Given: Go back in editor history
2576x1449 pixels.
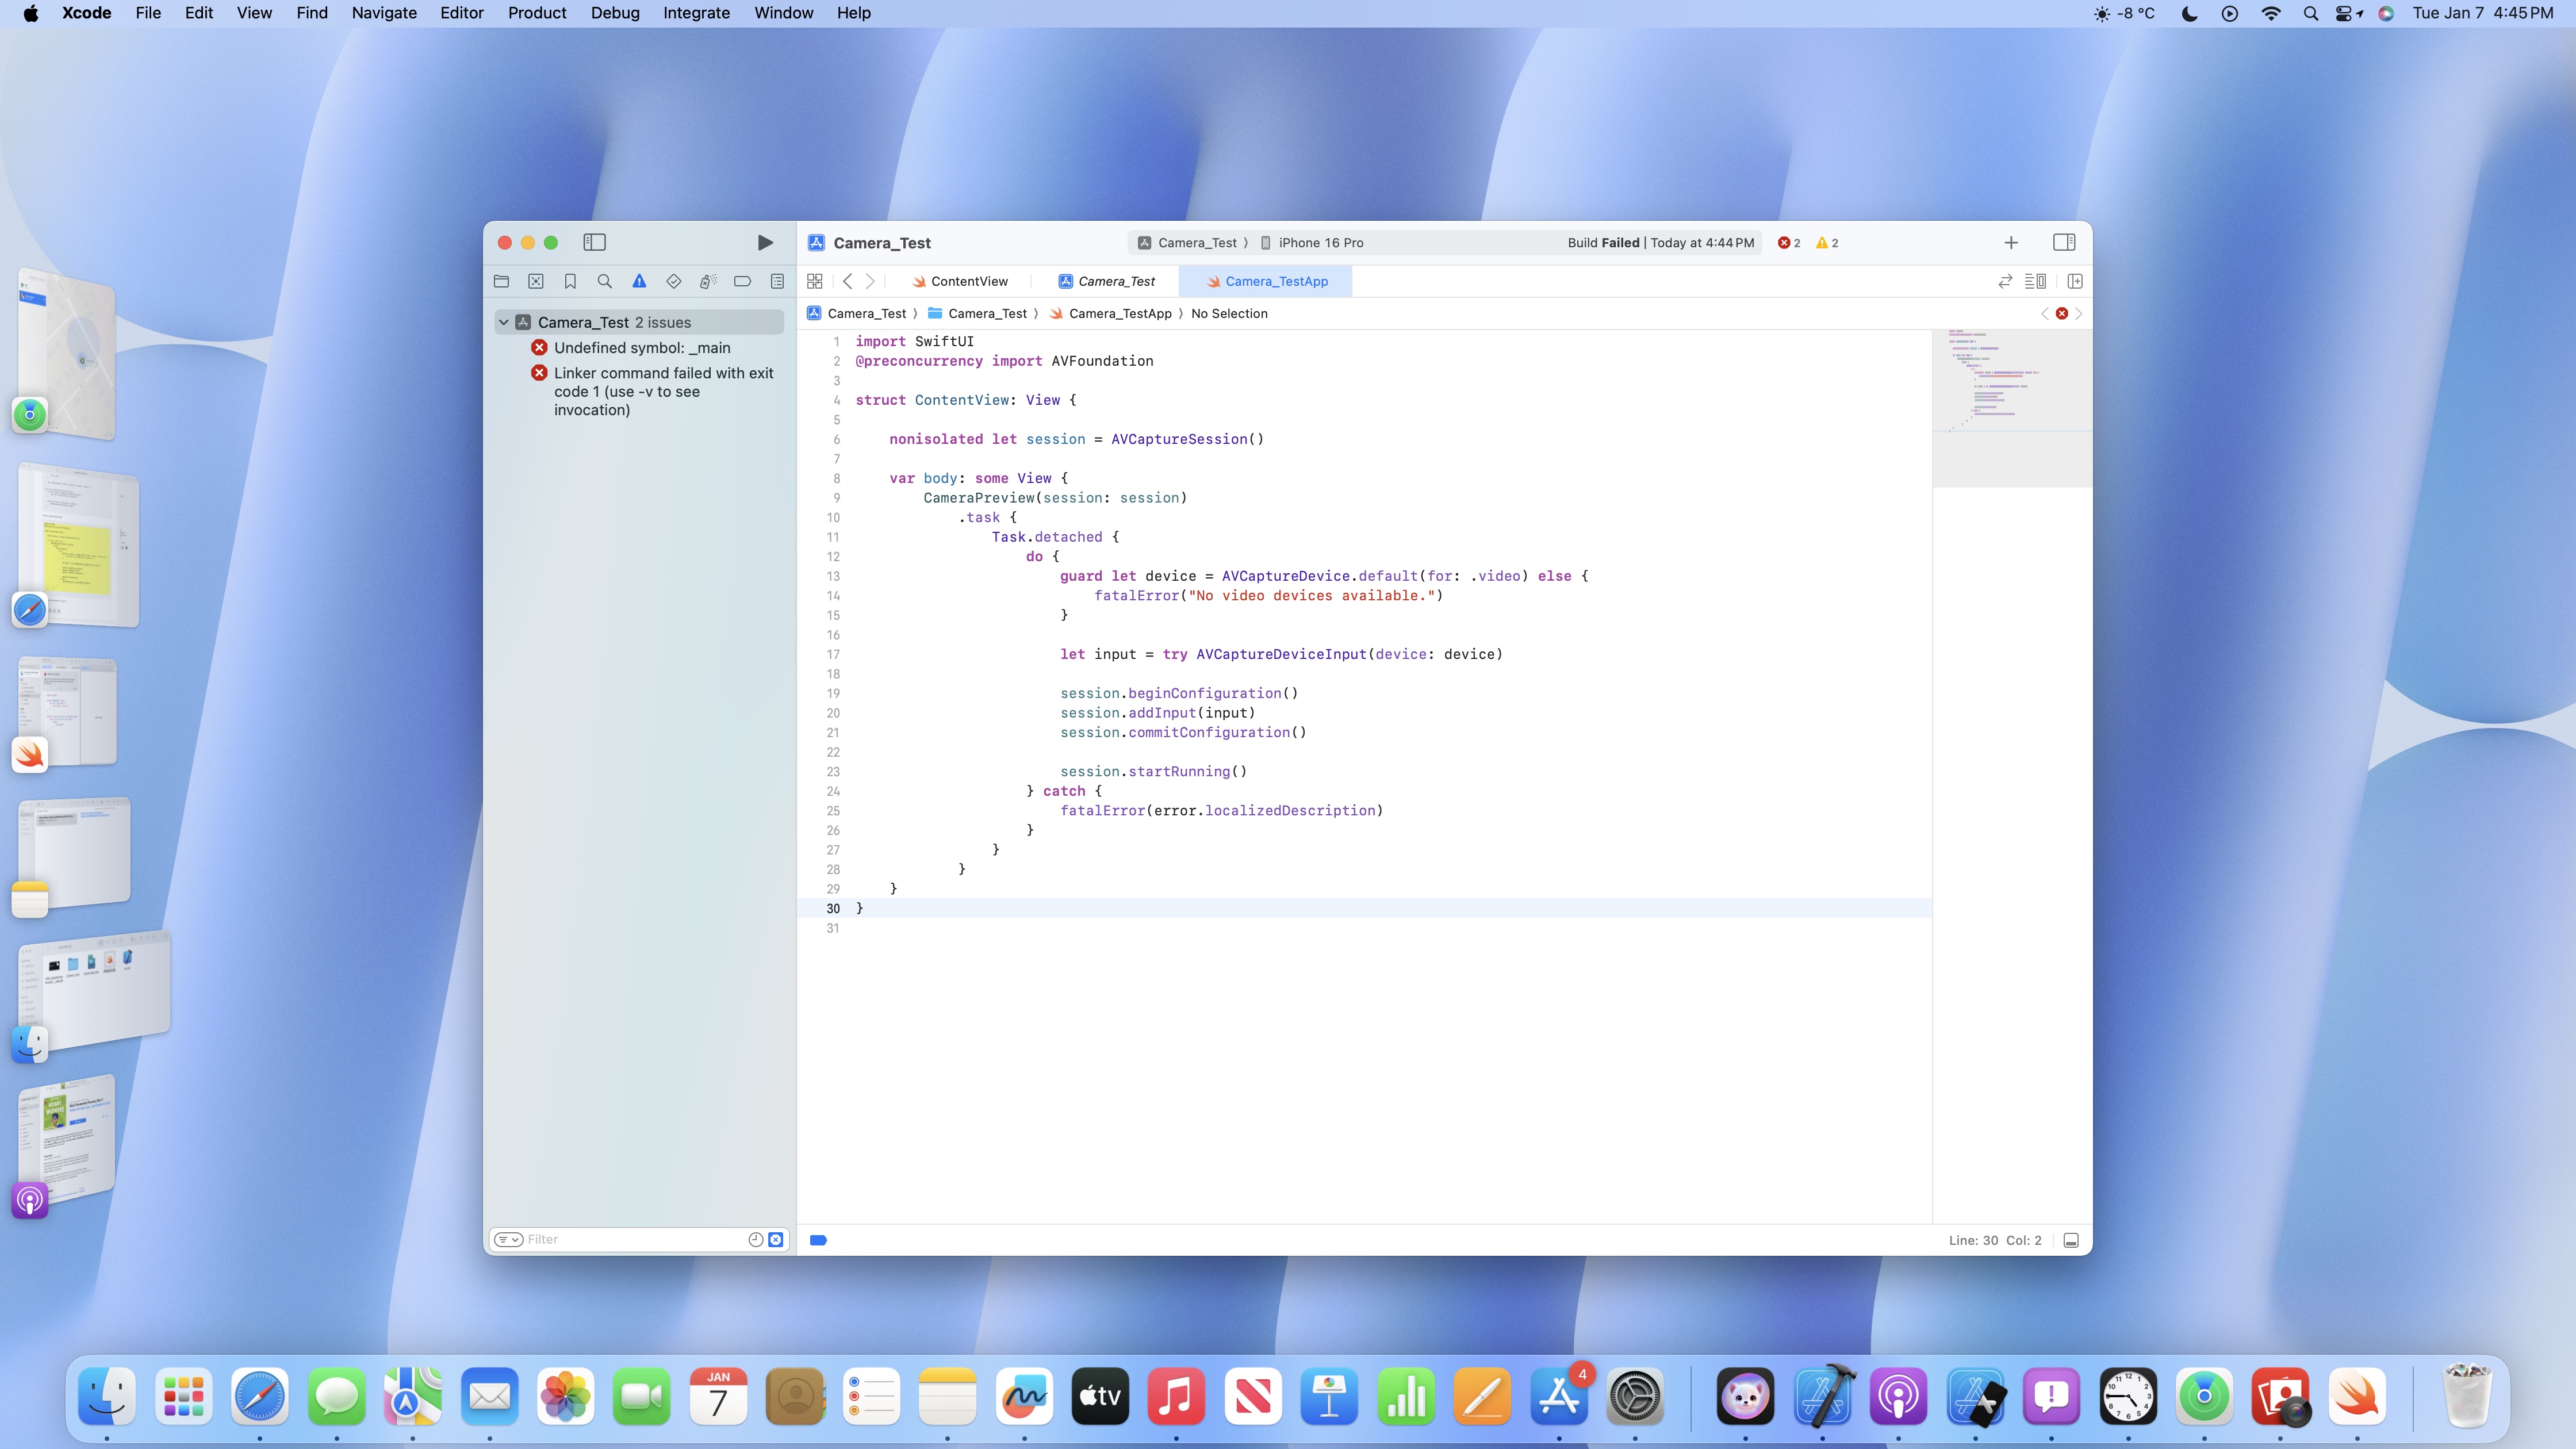Looking at the screenshot, I should tap(848, 281).
